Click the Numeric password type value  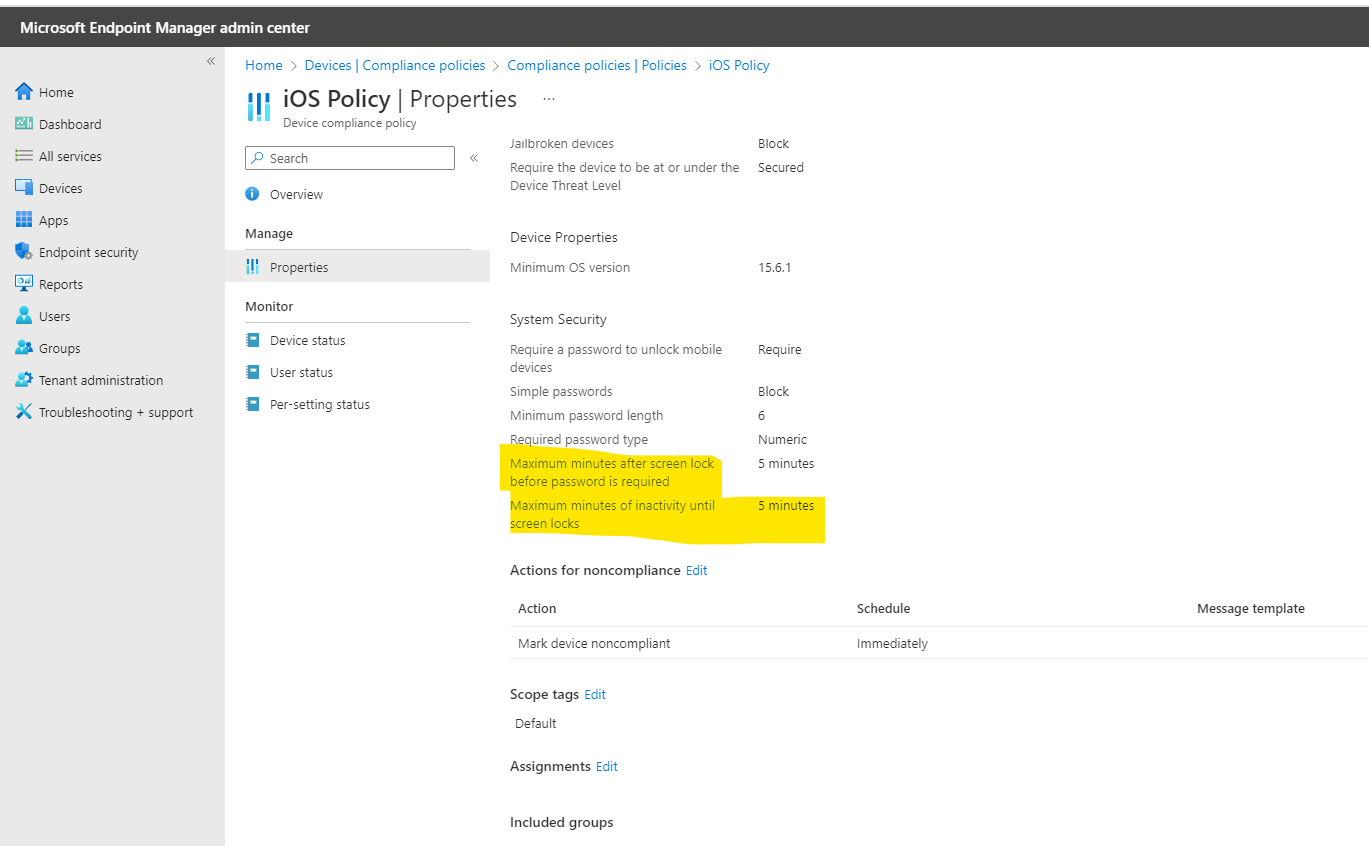782,439
